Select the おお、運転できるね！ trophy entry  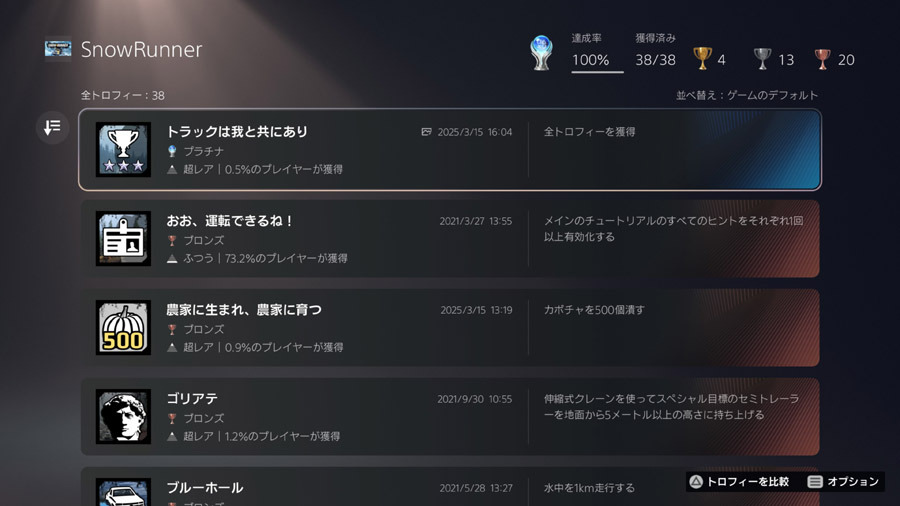click(450, 239)
